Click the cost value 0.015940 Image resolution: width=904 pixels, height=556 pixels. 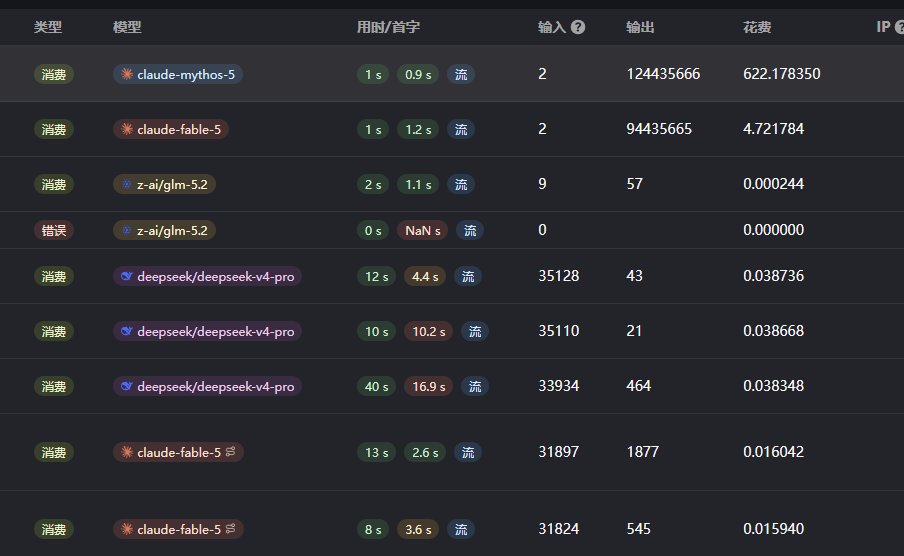pos(773,528)
